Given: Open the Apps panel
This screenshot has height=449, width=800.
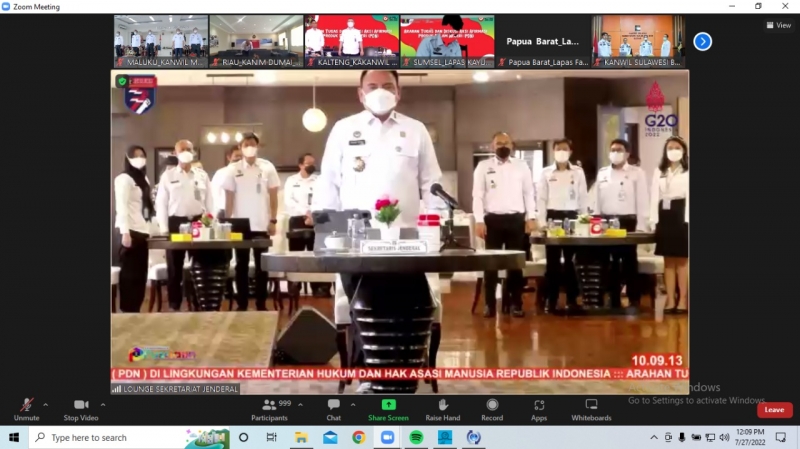Looking at the screenshot, I should pos(539,408).
